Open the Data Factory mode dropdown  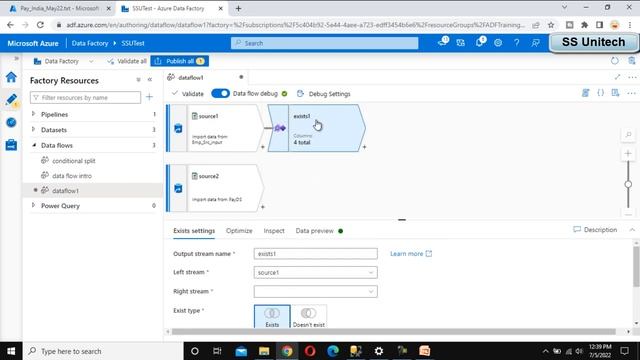(x=64, y=61)
